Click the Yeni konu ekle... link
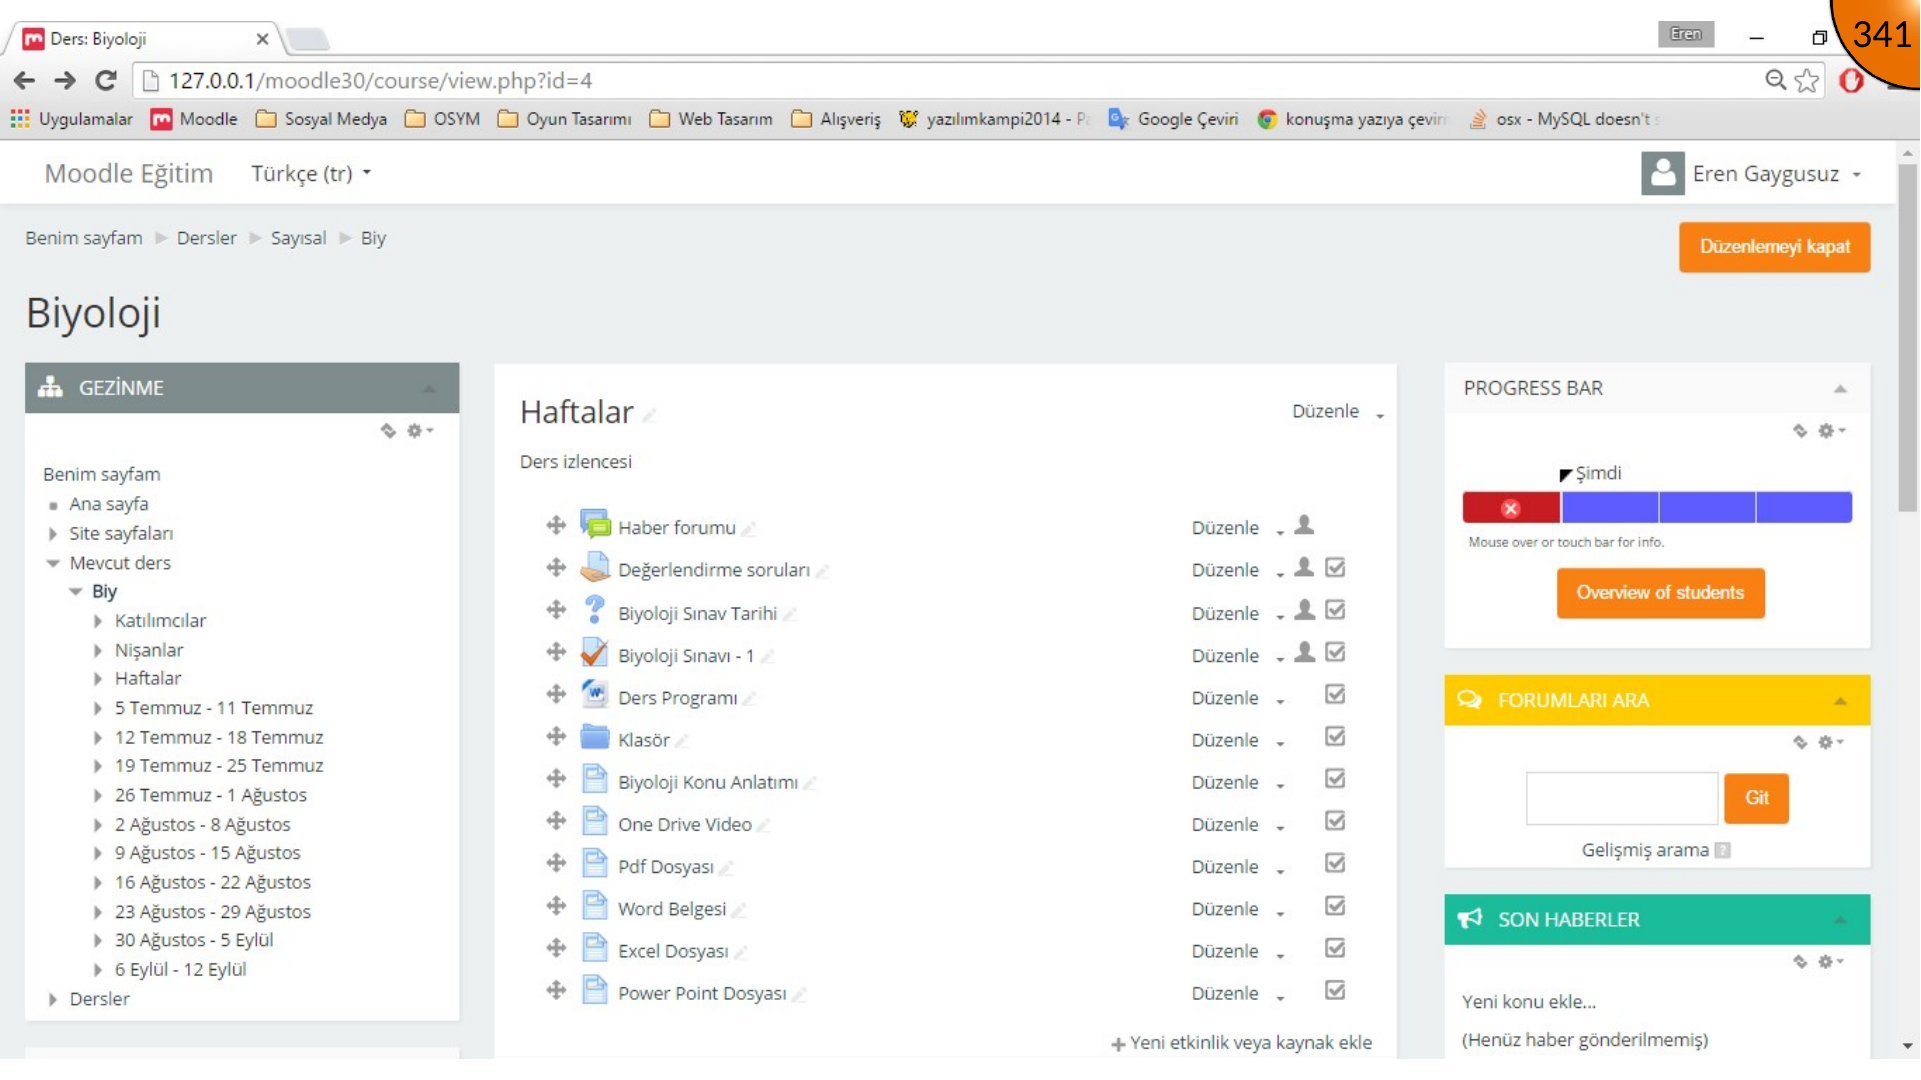The height and width of the screenshot is (1080, 1921). pyautogui.click(x=1528, y=1002)
